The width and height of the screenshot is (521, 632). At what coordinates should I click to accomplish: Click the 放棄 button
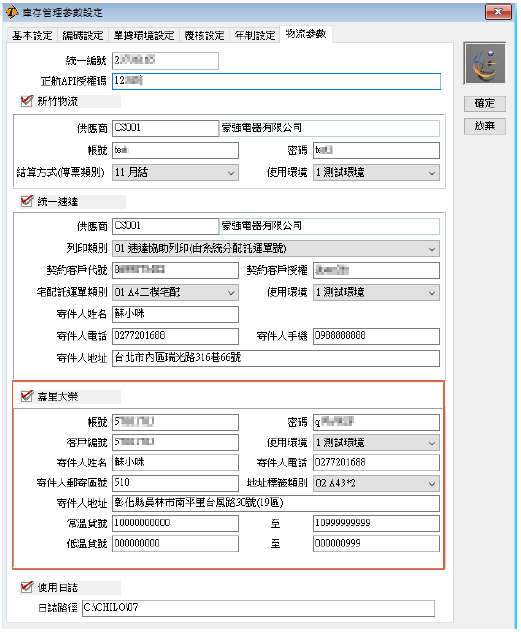click(x=484, y=126)
